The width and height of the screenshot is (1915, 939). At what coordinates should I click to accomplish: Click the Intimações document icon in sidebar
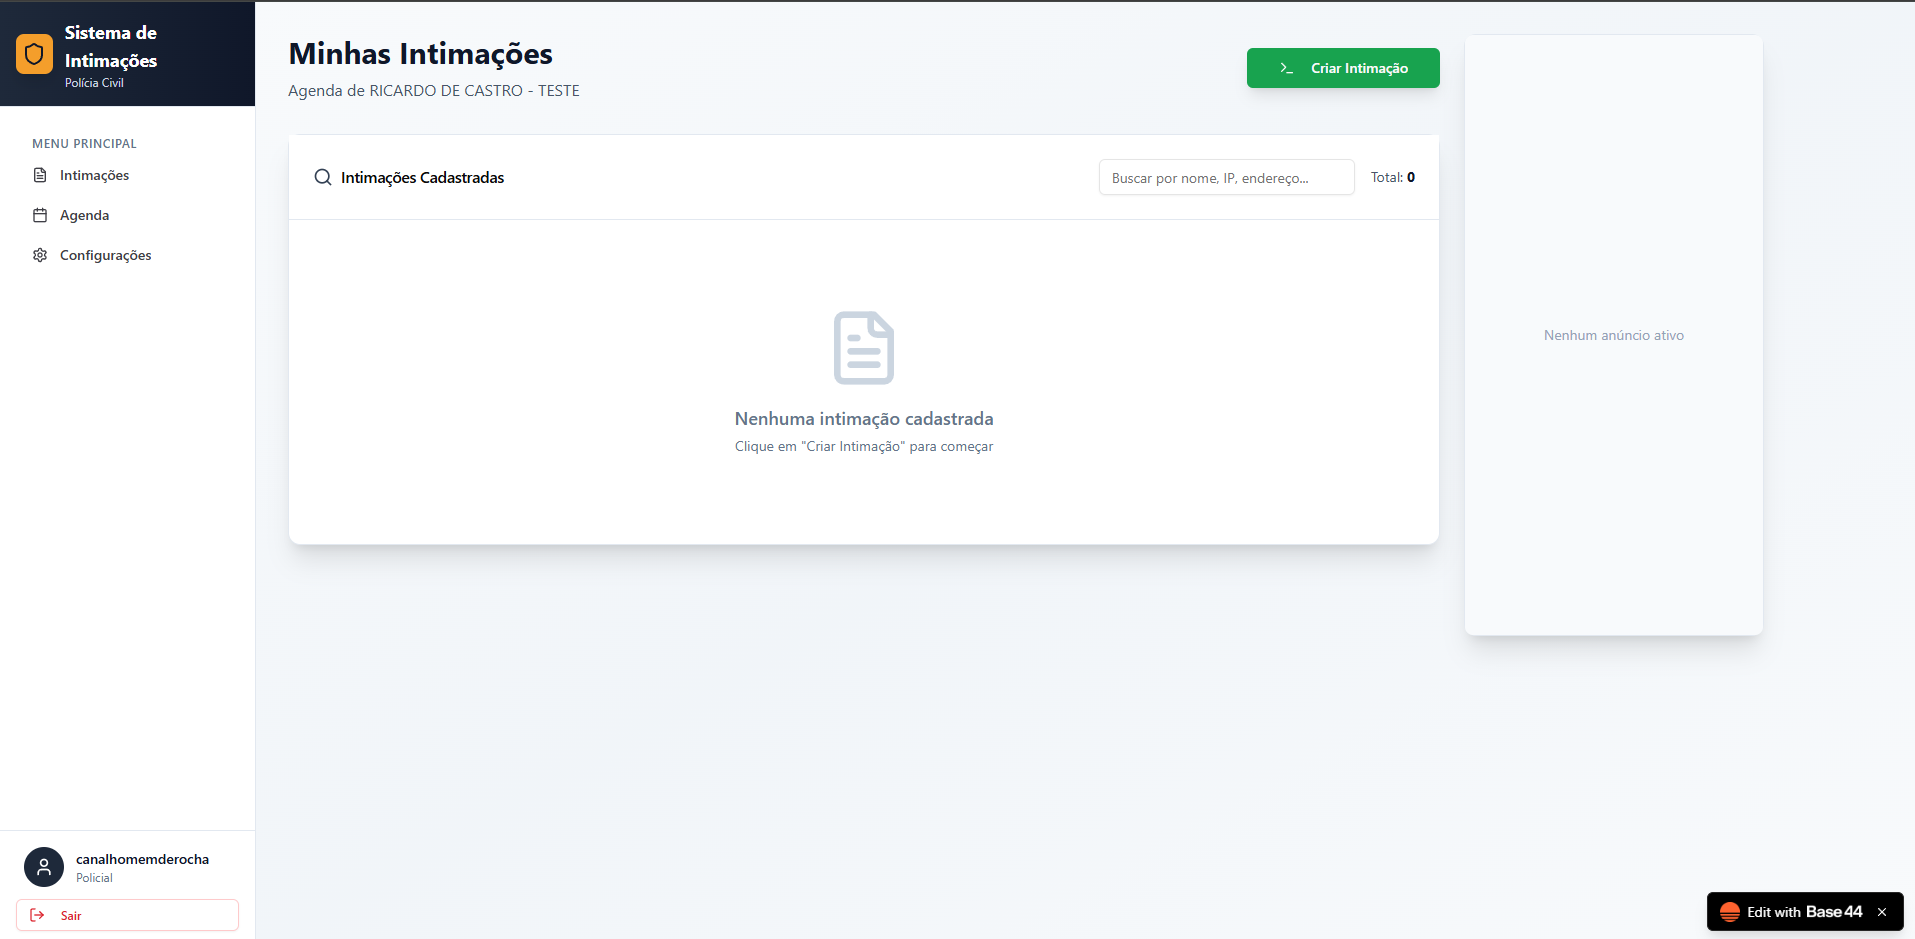coord(40,175)
